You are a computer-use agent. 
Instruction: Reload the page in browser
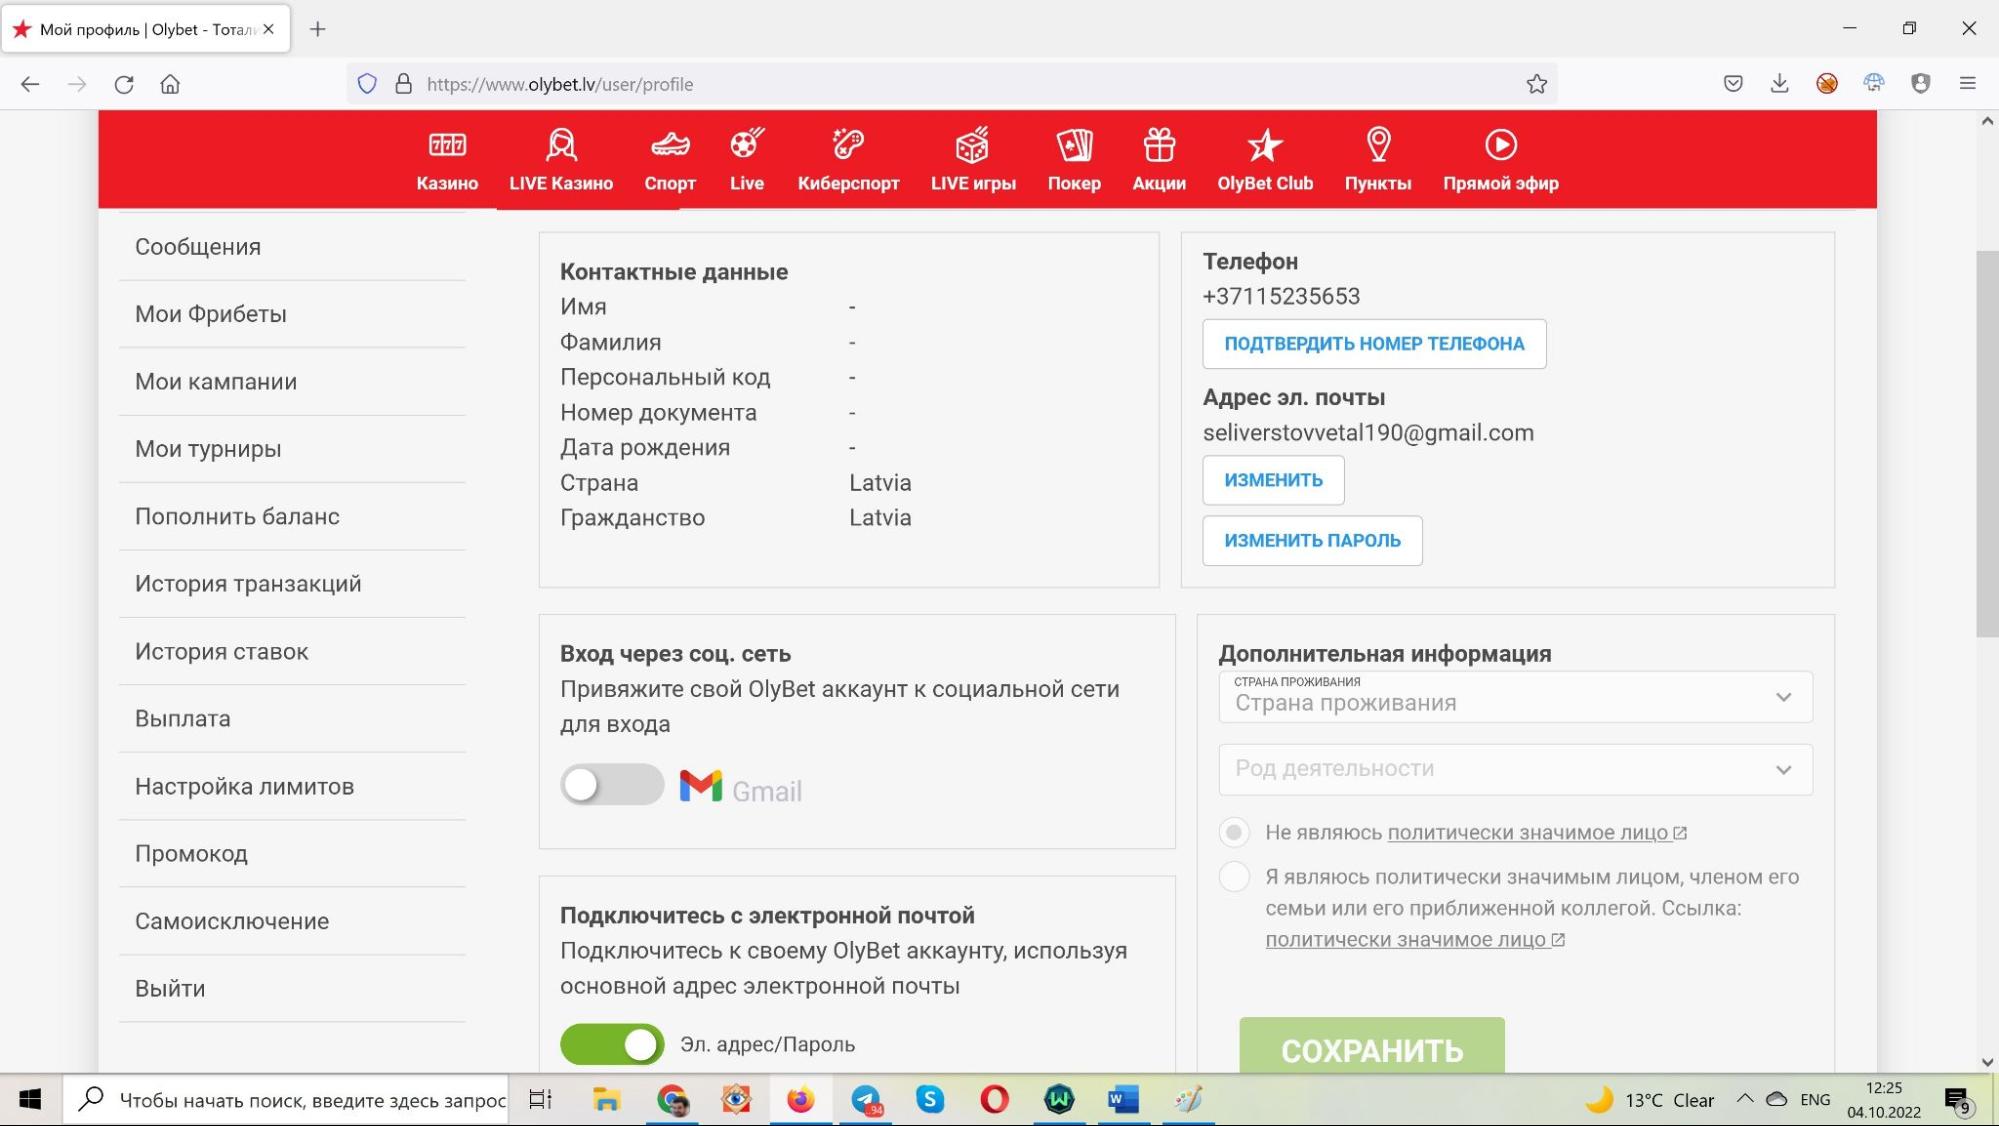coord(124,84)
